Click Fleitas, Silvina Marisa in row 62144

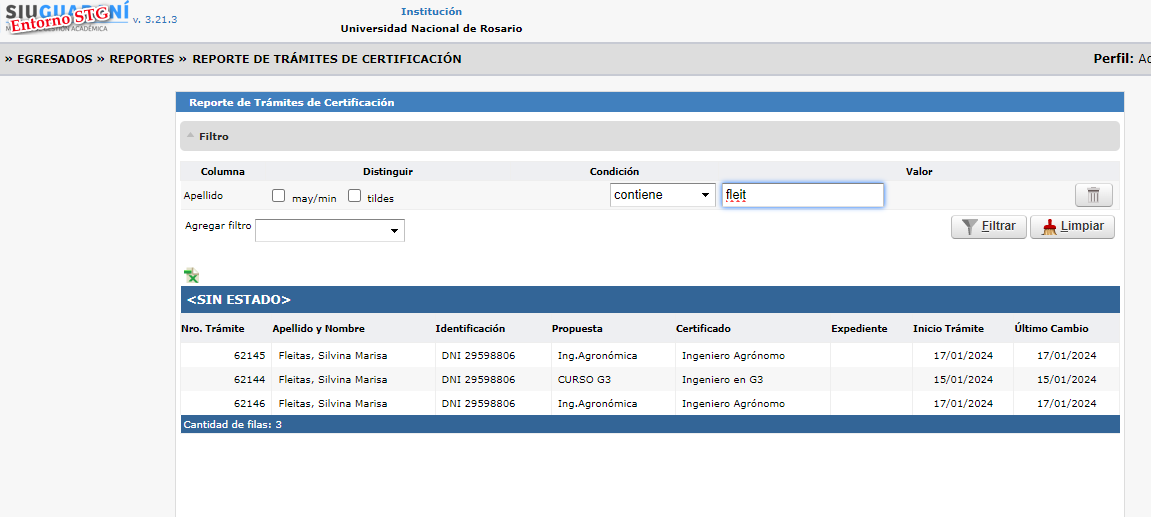(333, 380)
